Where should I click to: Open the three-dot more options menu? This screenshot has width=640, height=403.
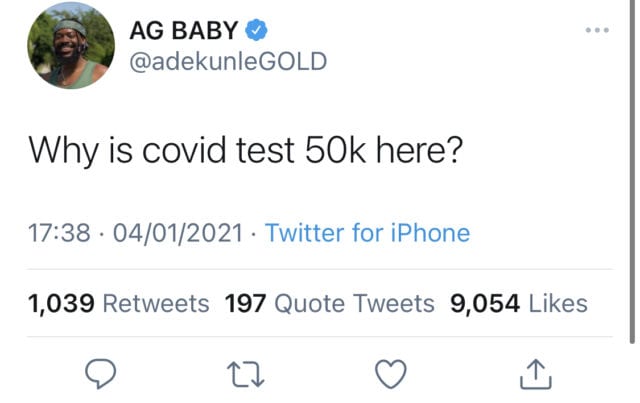pyautogui.click(x=597, y=30)
